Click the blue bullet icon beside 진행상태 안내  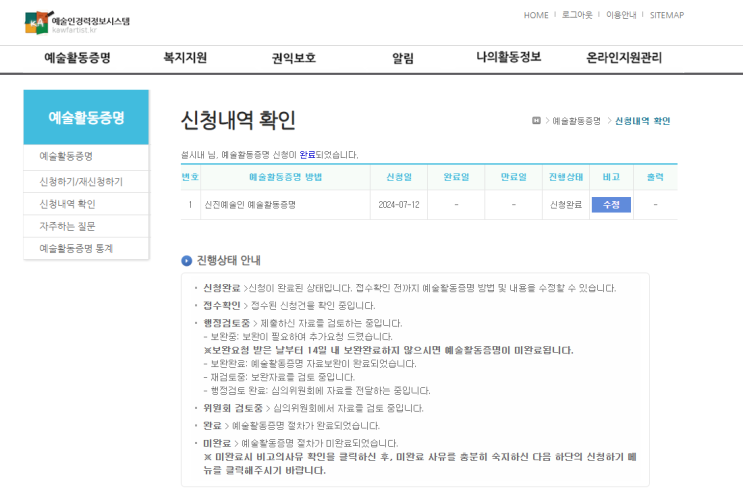click(x=186, y=261)
